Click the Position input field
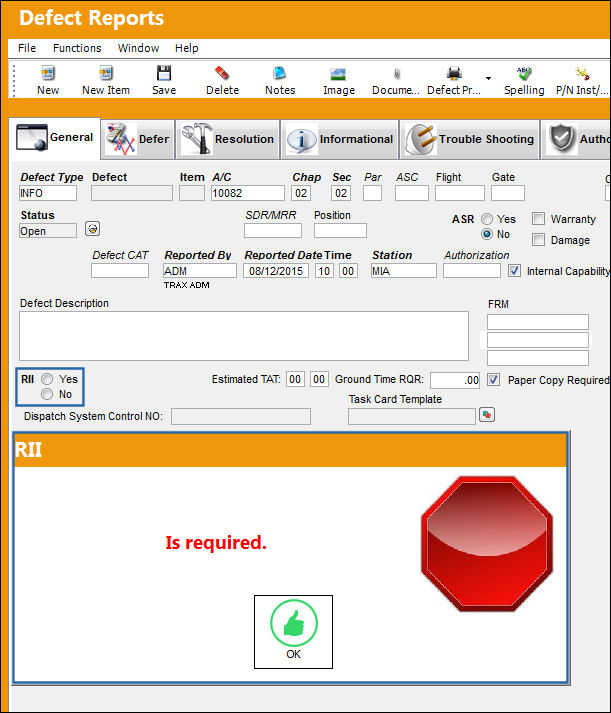The width and height of the screenshot is (611, 713). pyautogui.click(x=340, y=231)
